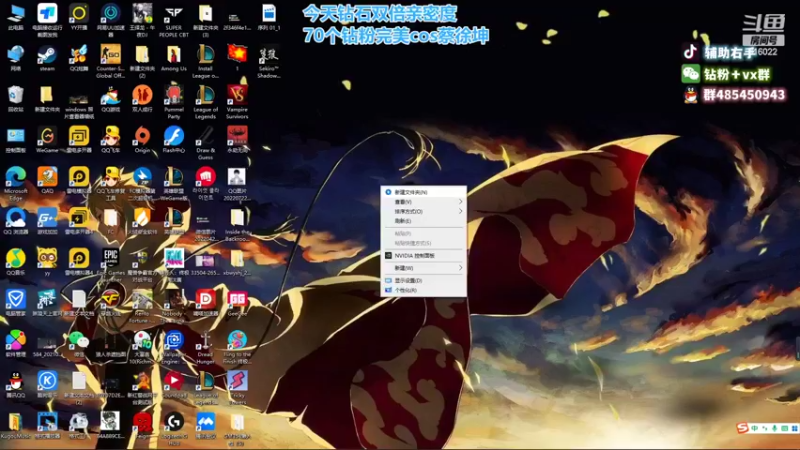Select the Origin launcher icon
800x450 pixels.
point(142,140)
